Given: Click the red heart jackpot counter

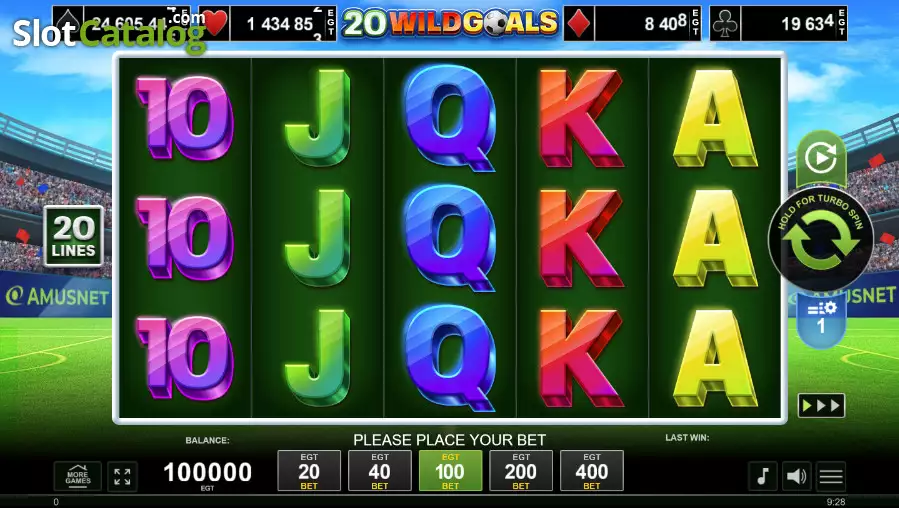Looking at the screenshot, I should click(268, 24).
